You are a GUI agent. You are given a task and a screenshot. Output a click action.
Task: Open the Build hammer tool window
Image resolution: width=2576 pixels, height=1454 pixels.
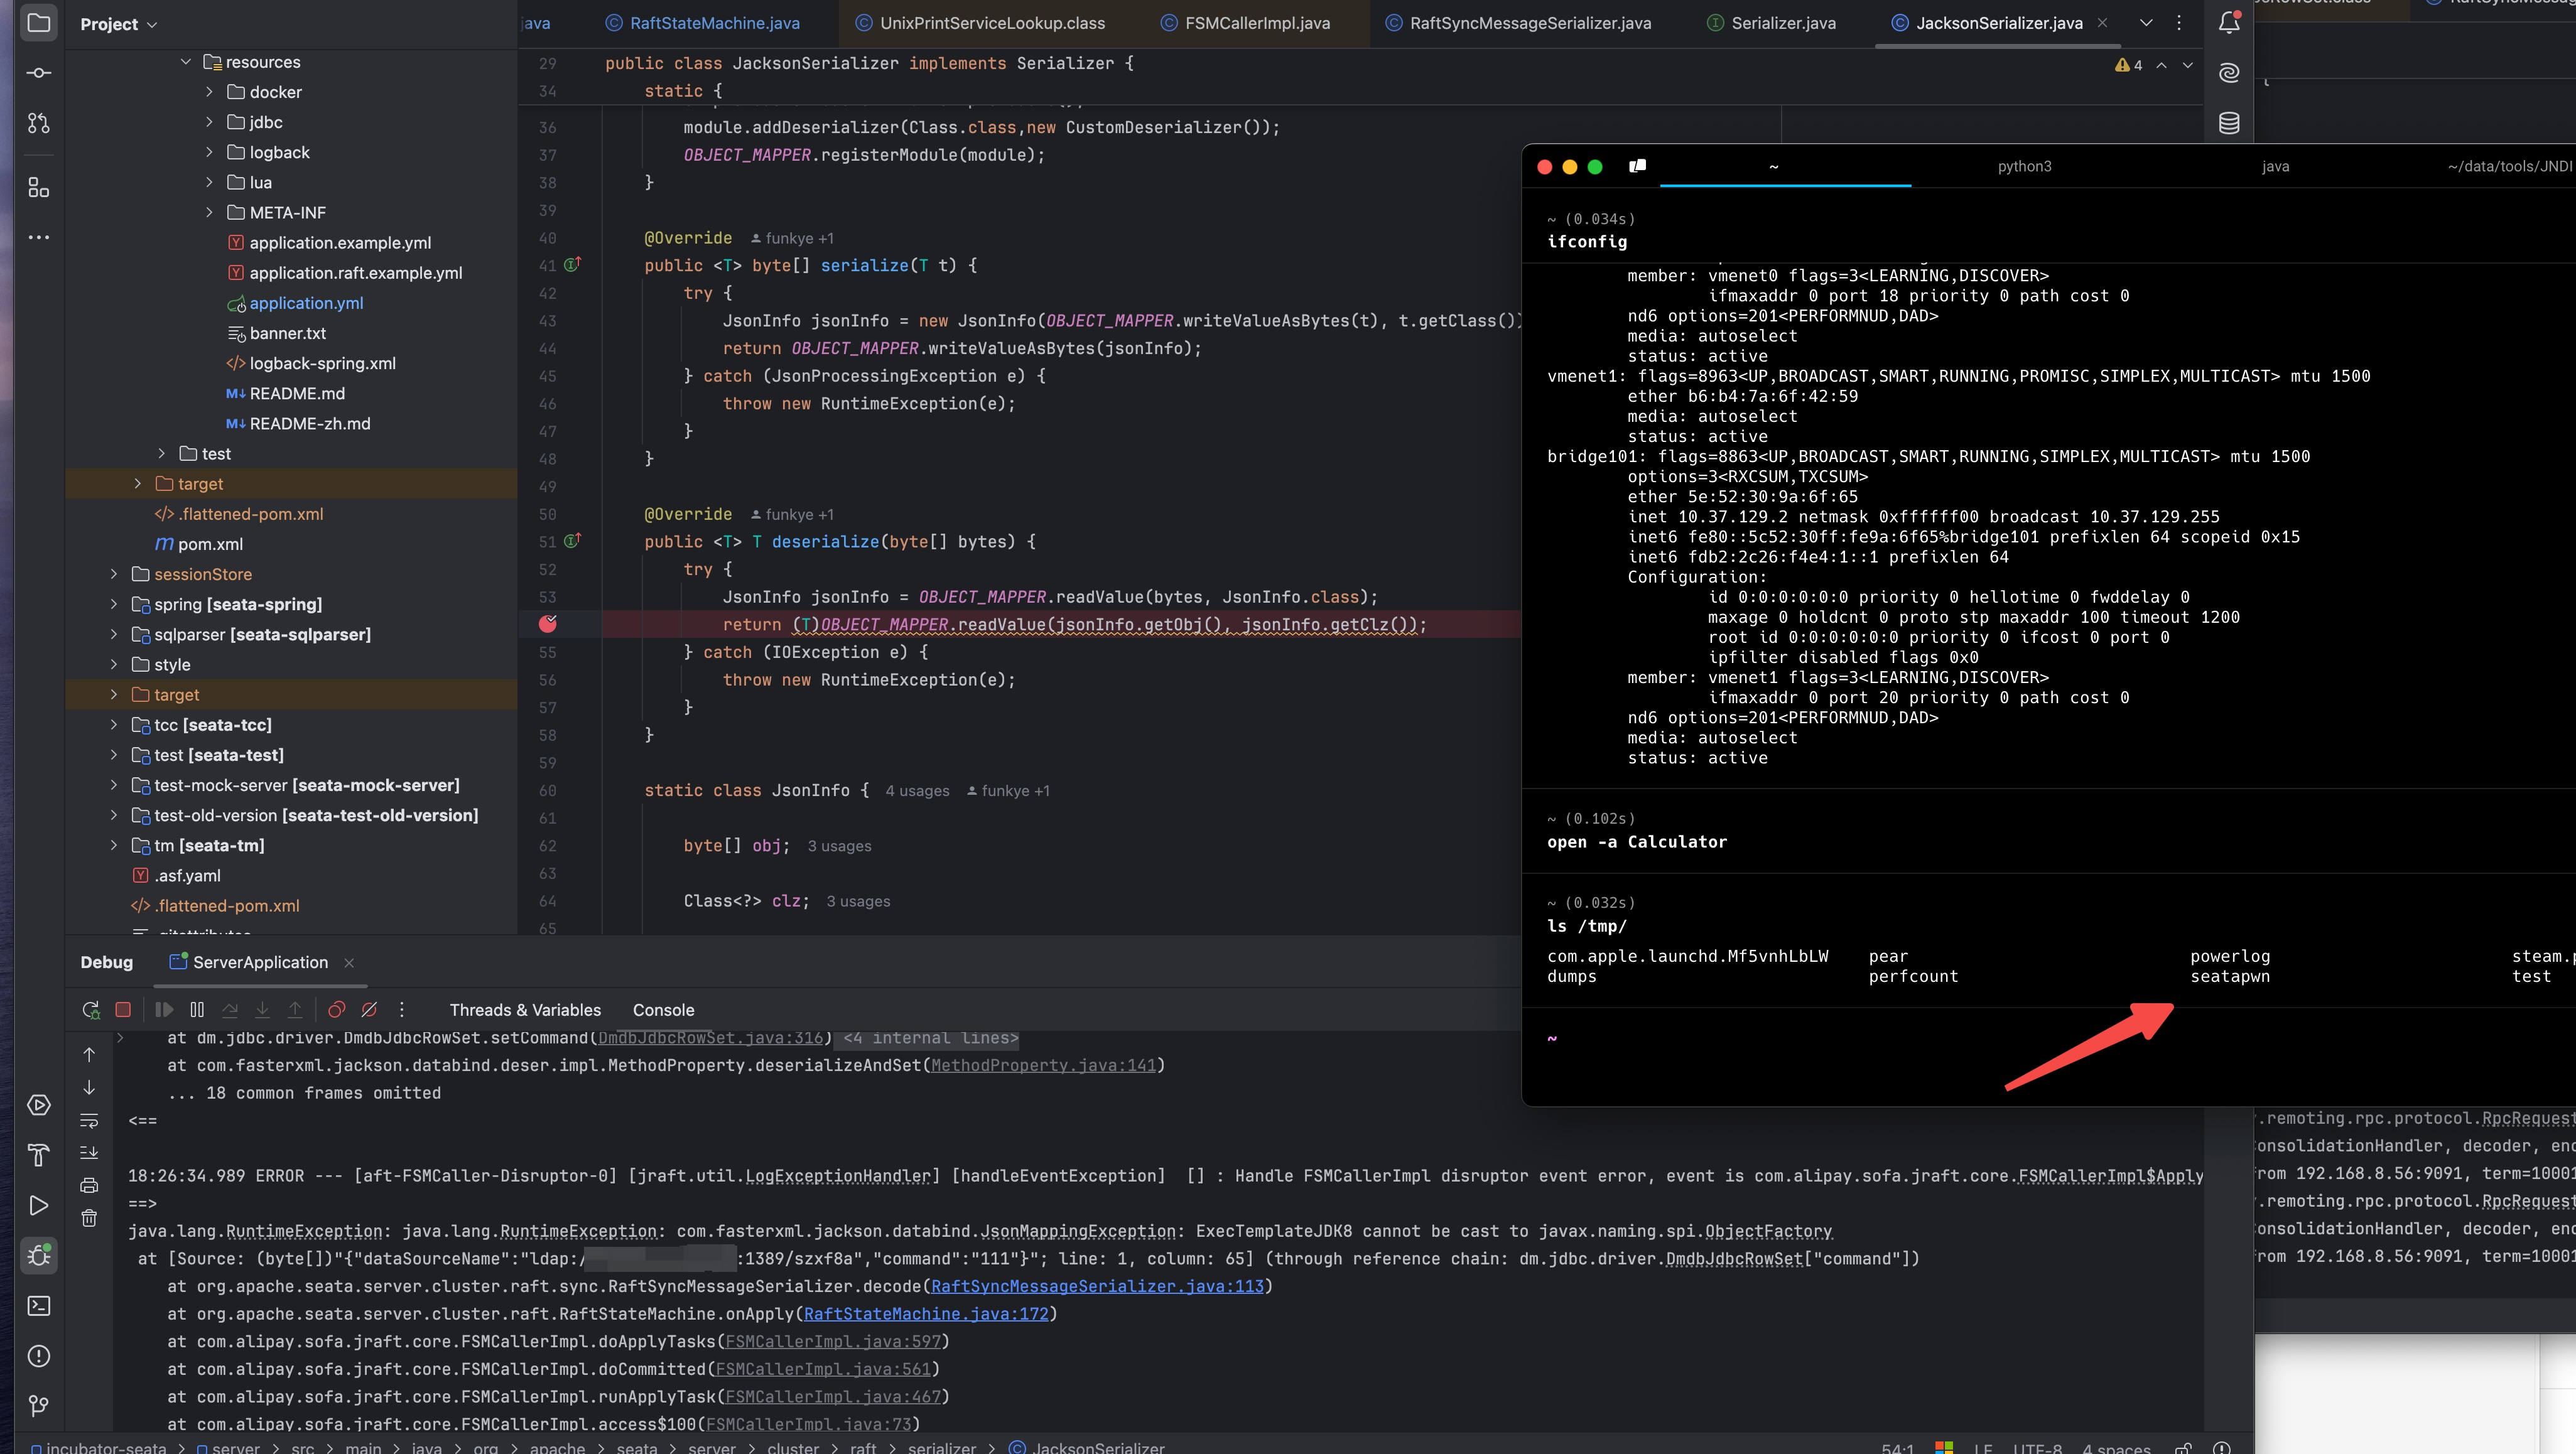38,1155
